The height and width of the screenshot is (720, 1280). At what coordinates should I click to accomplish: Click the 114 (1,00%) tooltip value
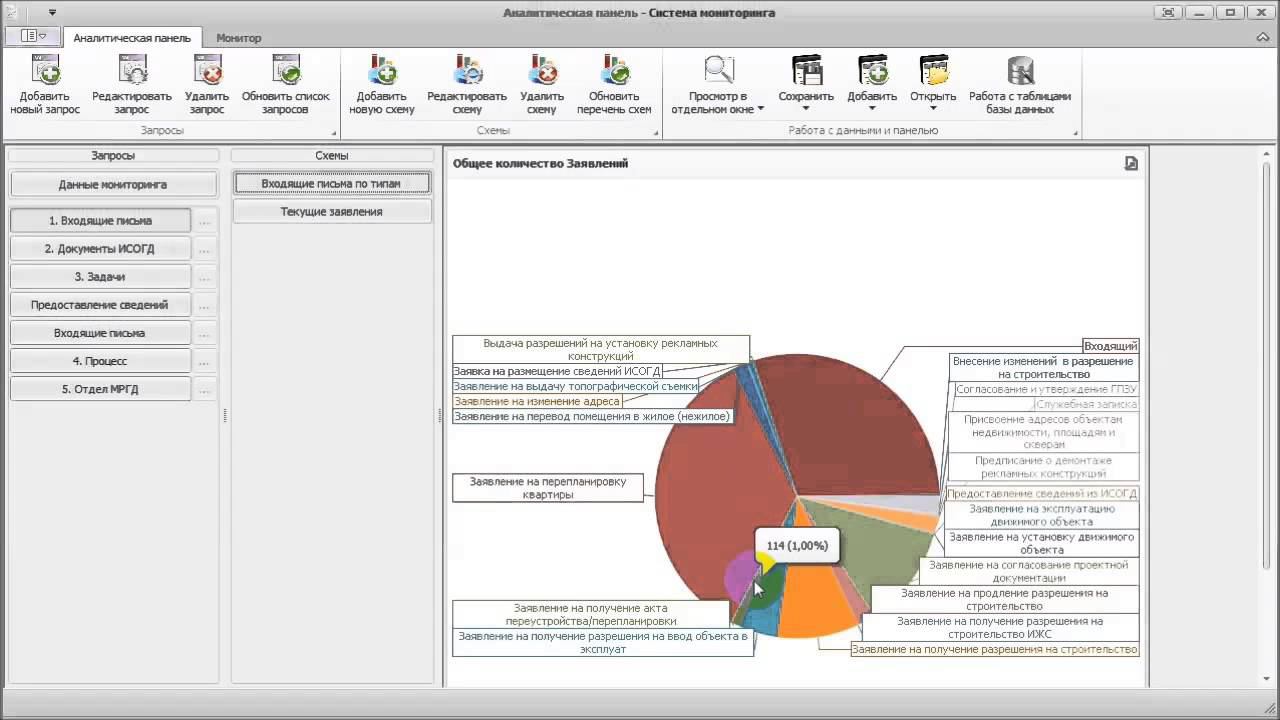coord(797,546)
